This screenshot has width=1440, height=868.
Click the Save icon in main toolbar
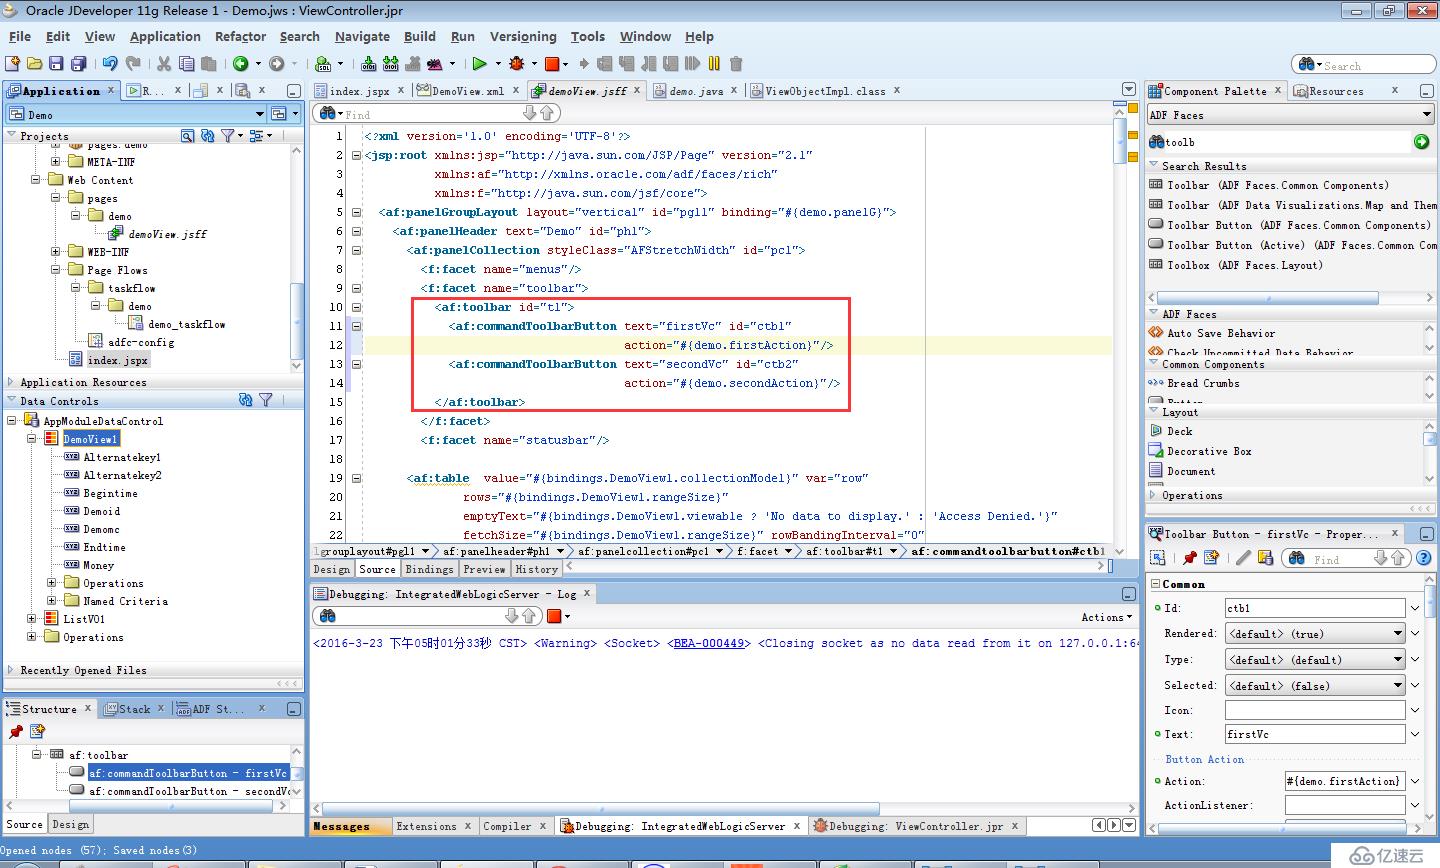tap(57, 64)
